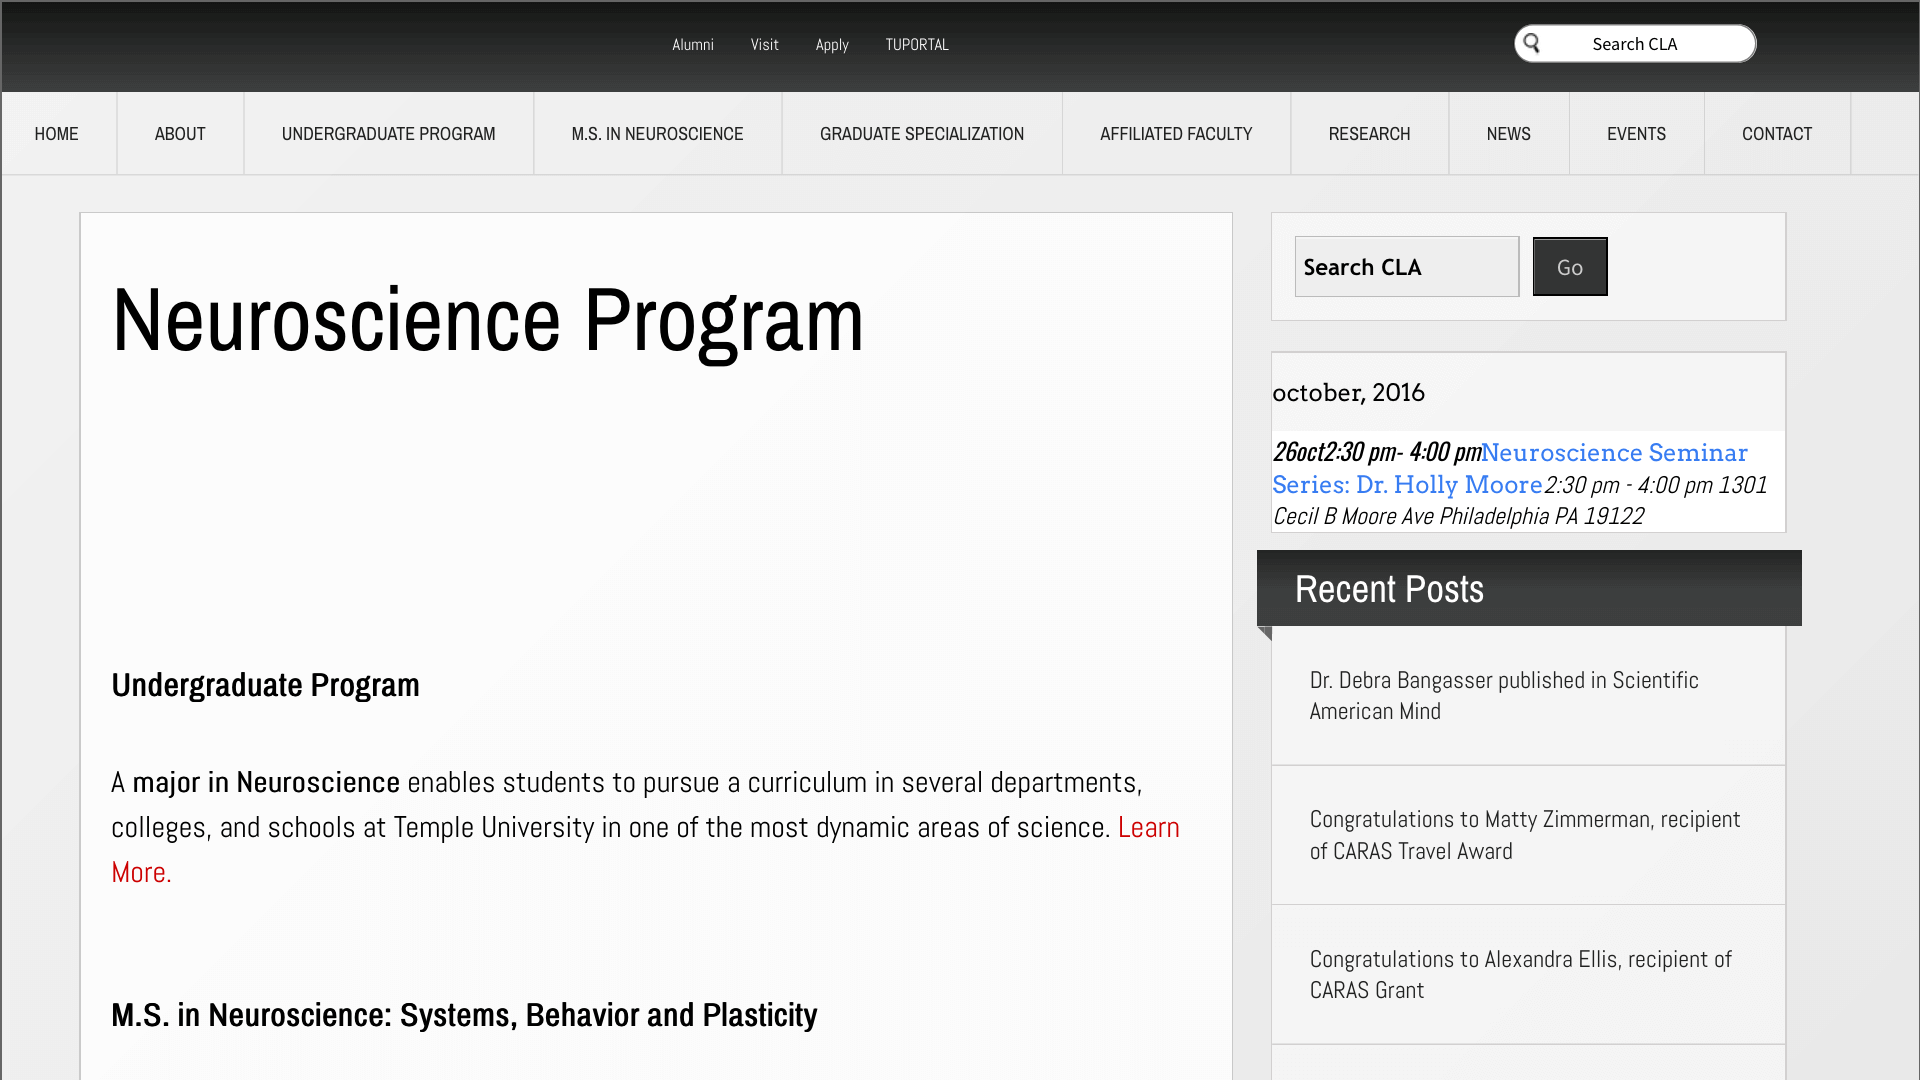Open the Events nav item
The image size is (1920, 1080).
pyautogui.click(x=1636, y=134)
